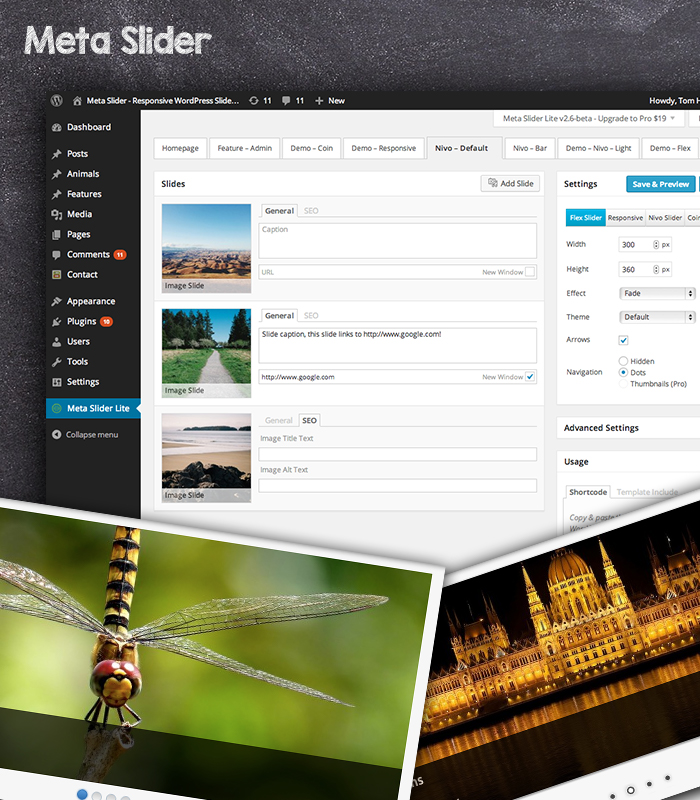Click the Image Title Text field
Image resolution: width=700 pixels, height=800 pixels.
[x=397, y=454]
